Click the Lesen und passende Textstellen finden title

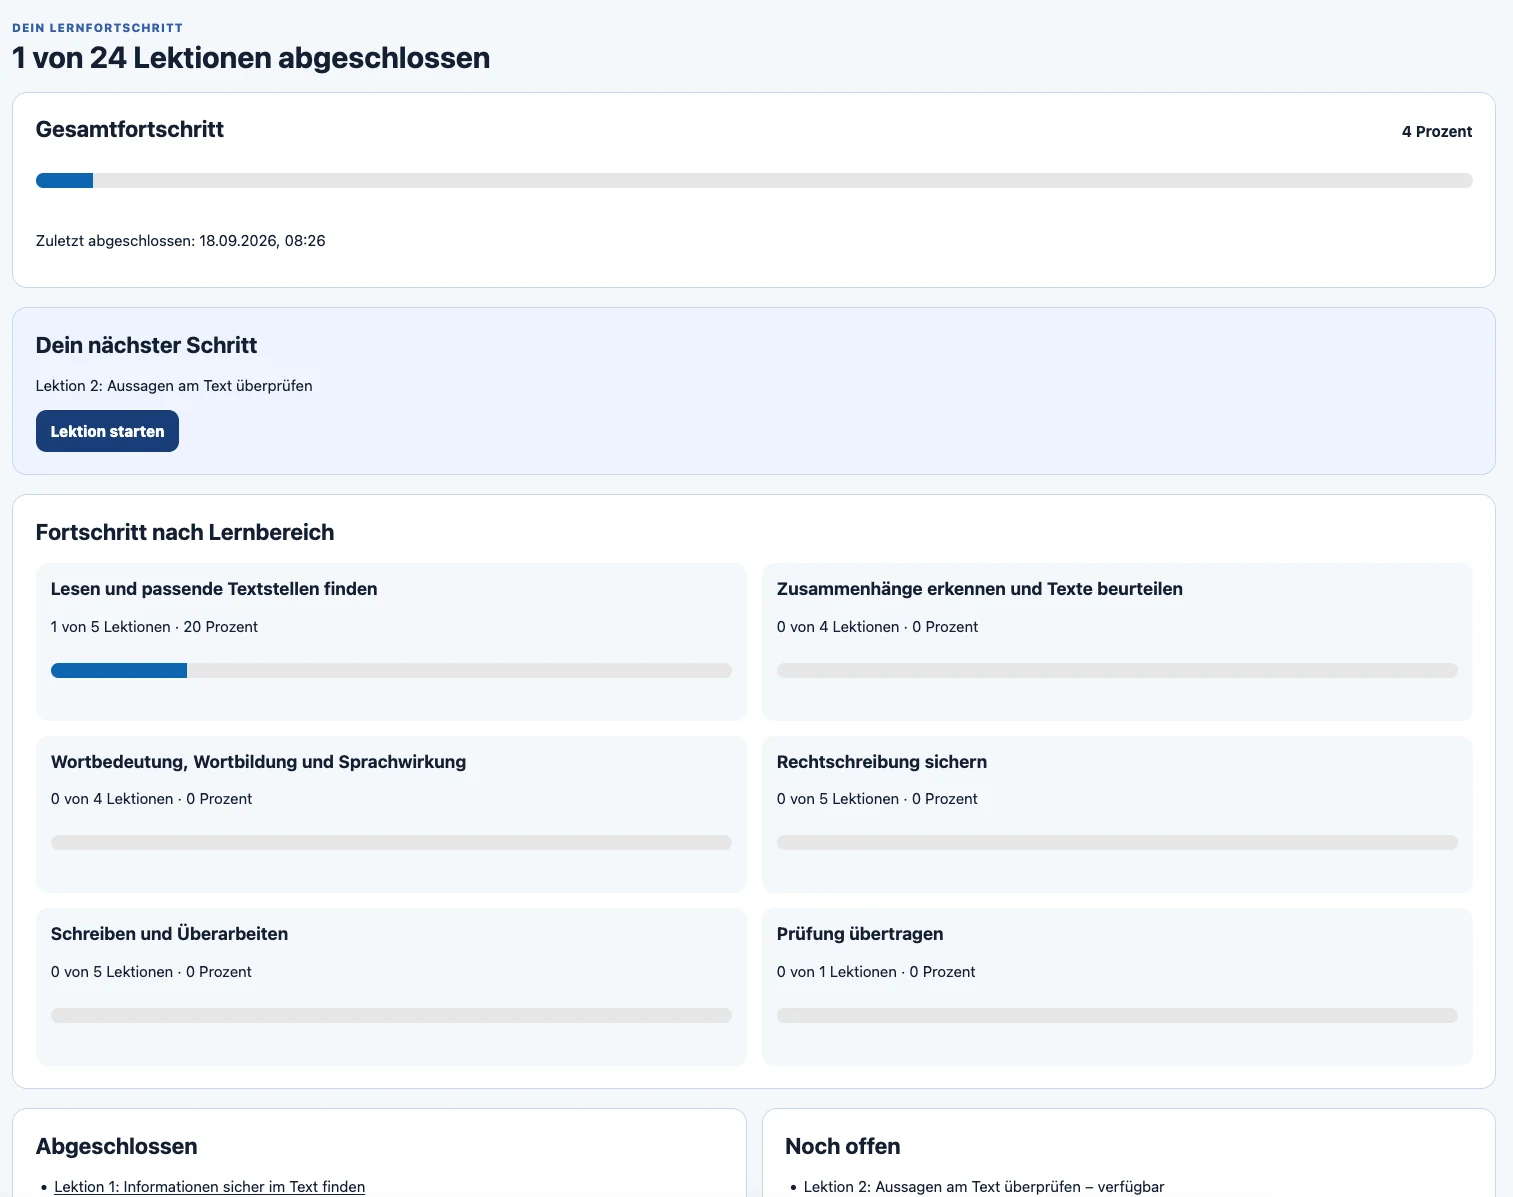pos(214,589)
